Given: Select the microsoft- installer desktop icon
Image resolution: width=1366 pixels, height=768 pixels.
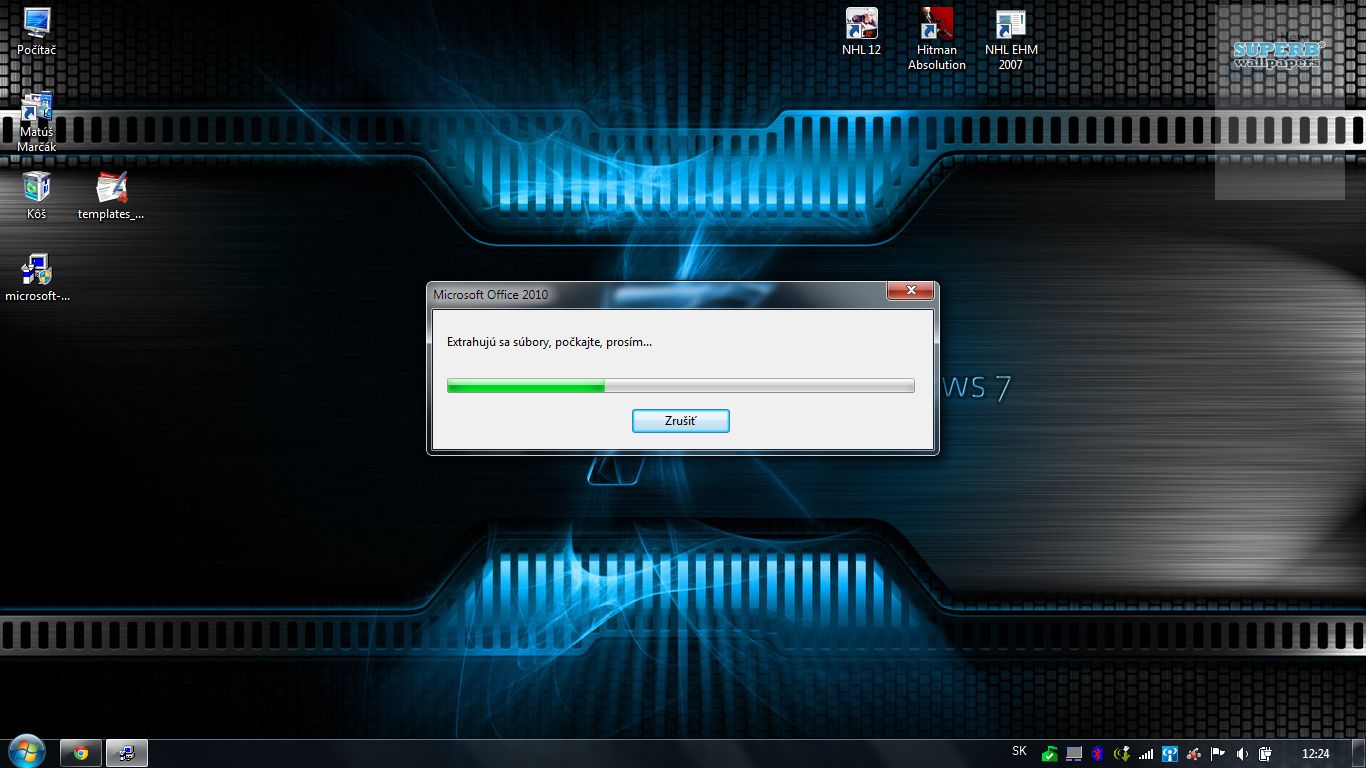Looking at the screenshot, I should coord(37,277).
